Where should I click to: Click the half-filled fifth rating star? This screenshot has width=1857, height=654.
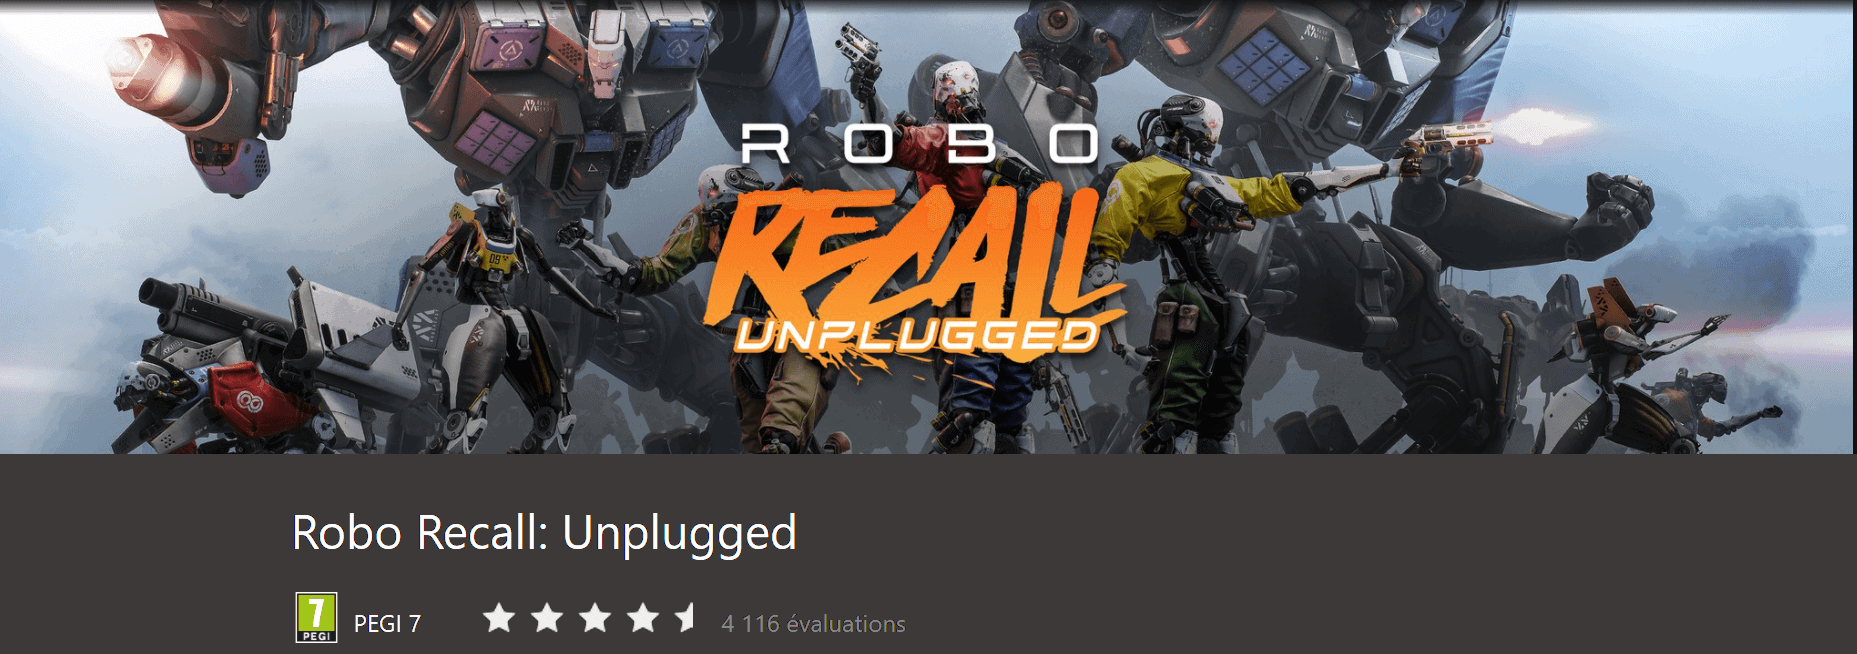(x=687, y=618)
